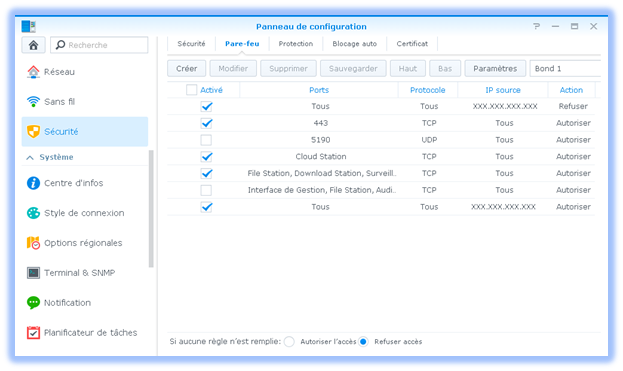The height and width of the screenshot is (371, 623).
Task: Open Notification speech bubble icon
Action: click(33, 303)
